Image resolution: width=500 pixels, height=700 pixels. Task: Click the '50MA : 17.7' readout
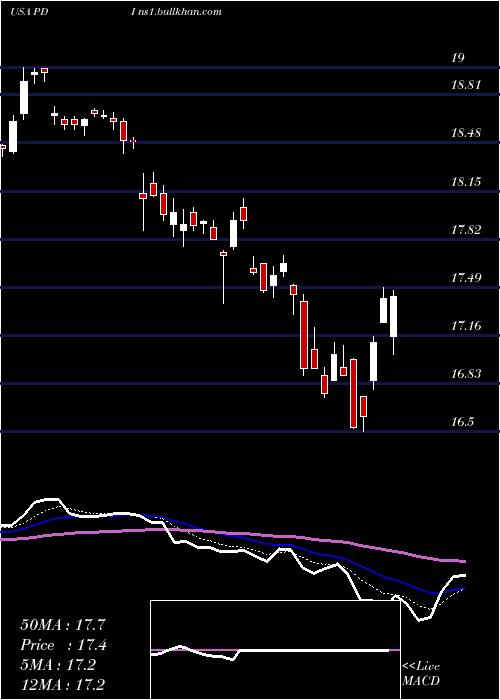tap(63, 625)
